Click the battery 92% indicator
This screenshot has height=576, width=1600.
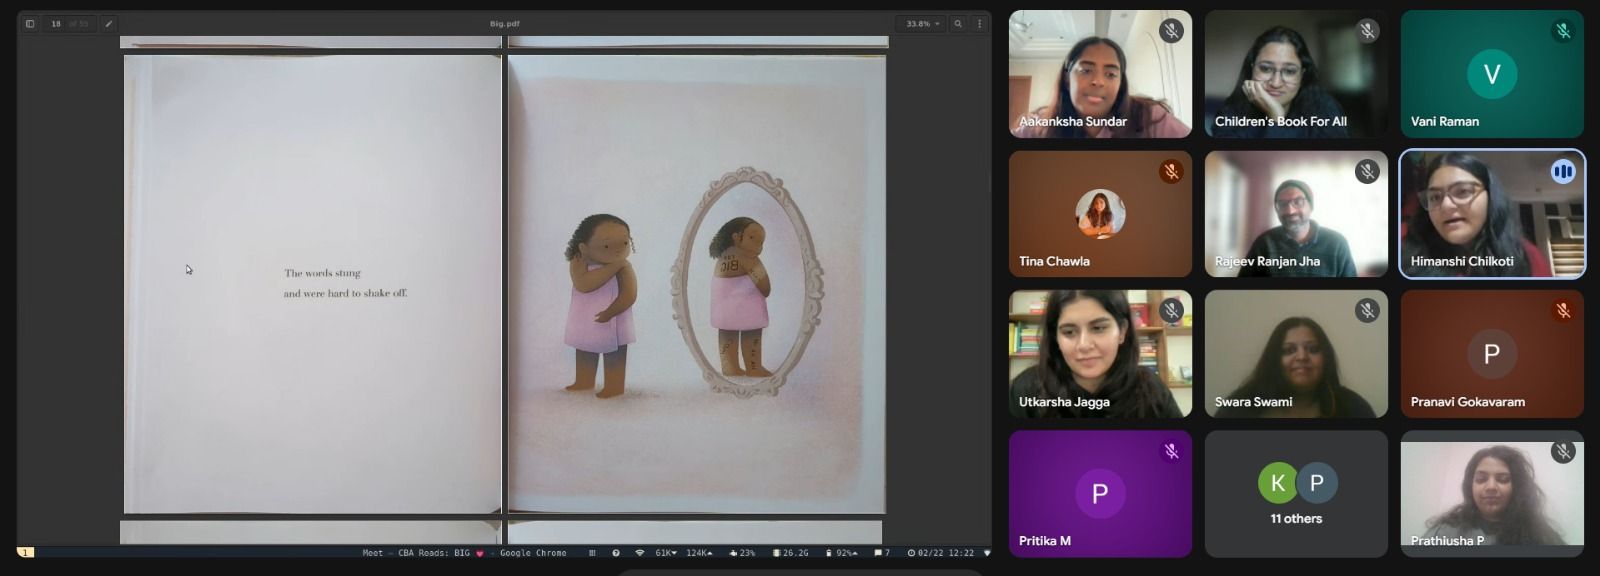coord(842,553)
